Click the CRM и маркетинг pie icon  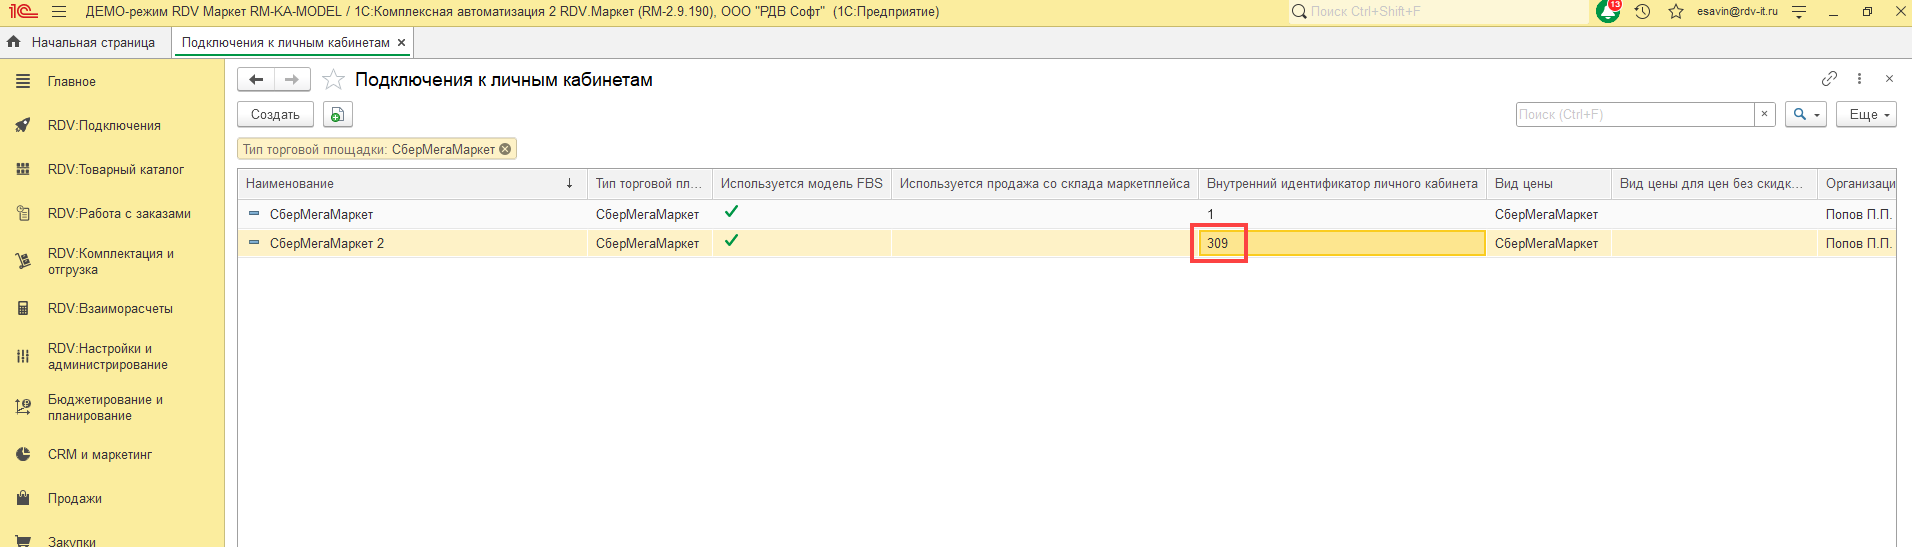(23, 455)
